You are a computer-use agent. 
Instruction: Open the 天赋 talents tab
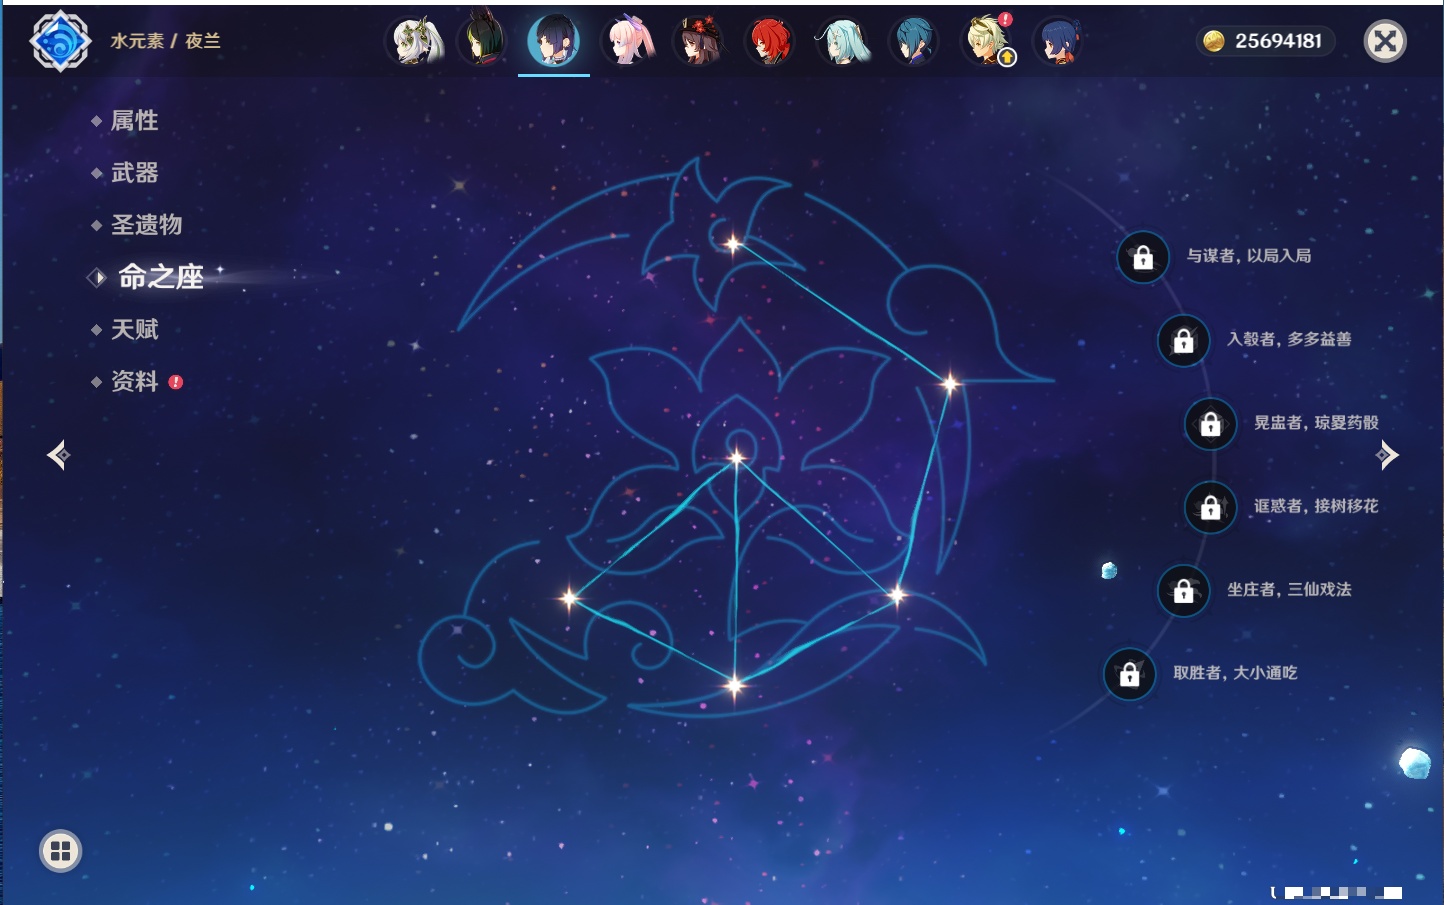pyautogui.click(x=134, y=329)
